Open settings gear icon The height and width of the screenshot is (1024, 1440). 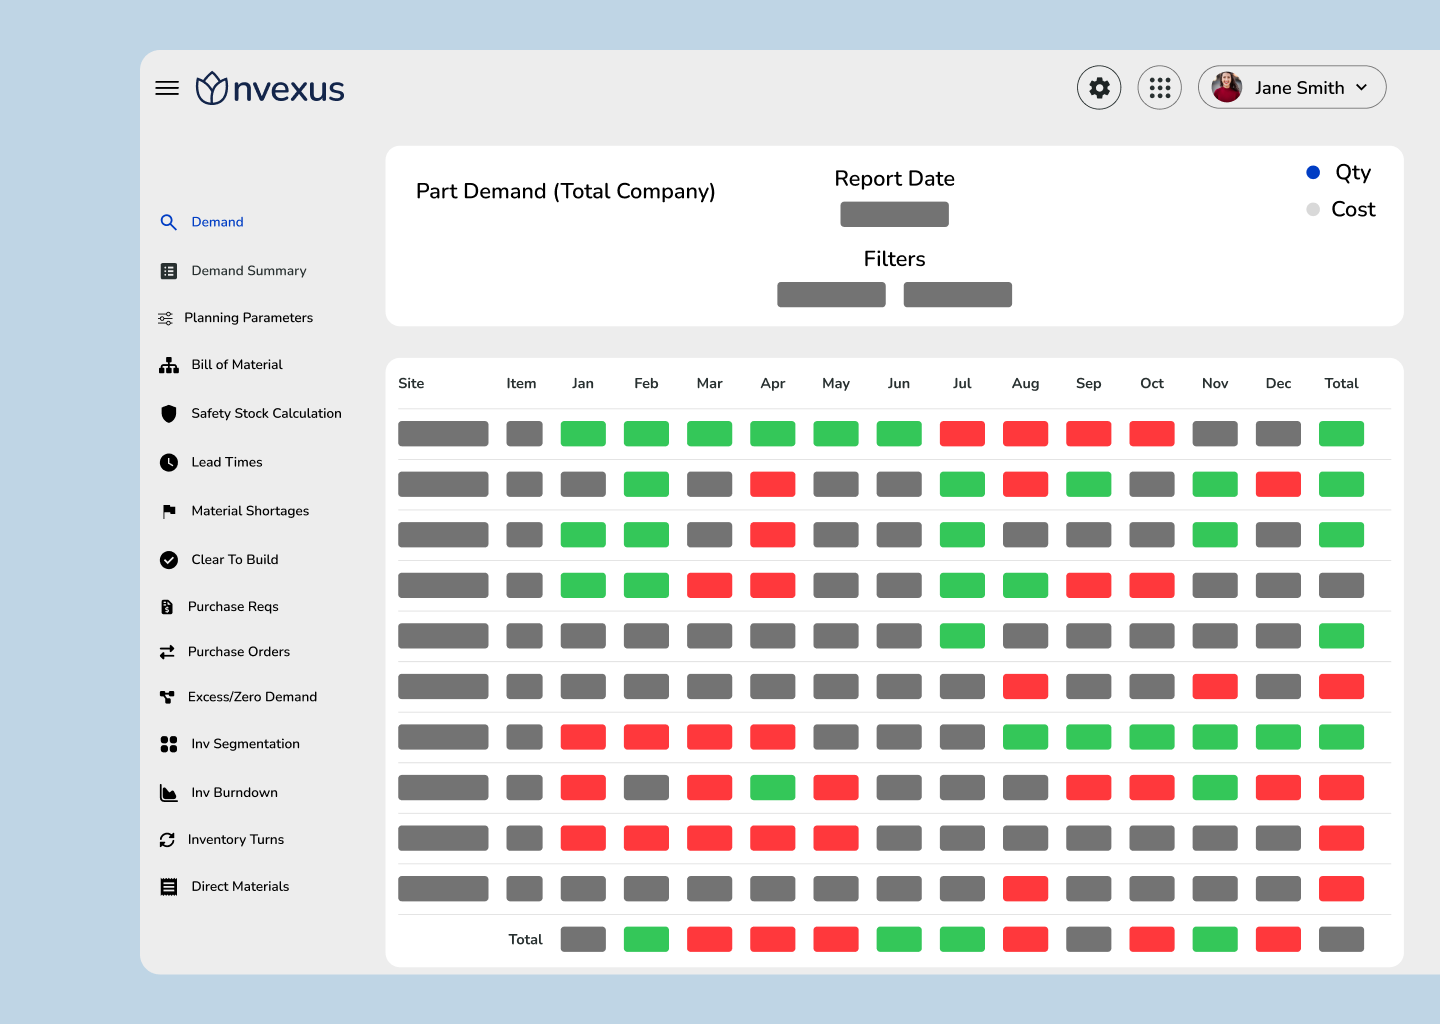pos(1099,88)
